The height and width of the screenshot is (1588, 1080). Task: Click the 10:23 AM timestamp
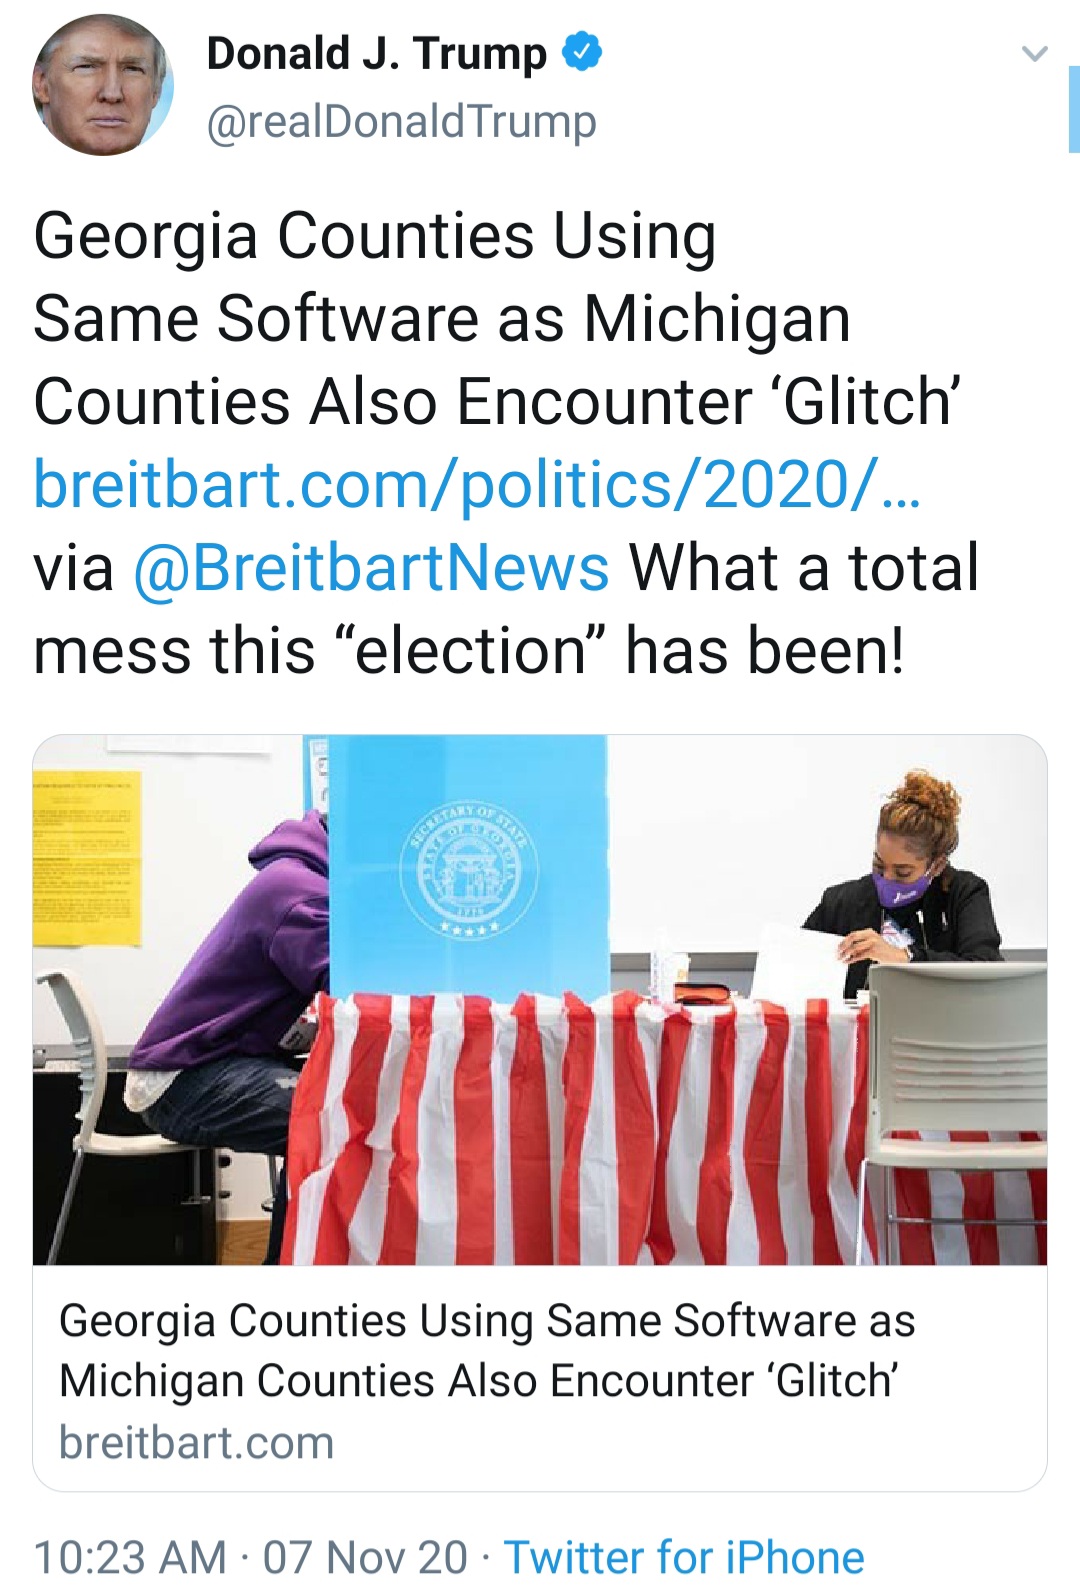click(x=130, y=1556)
